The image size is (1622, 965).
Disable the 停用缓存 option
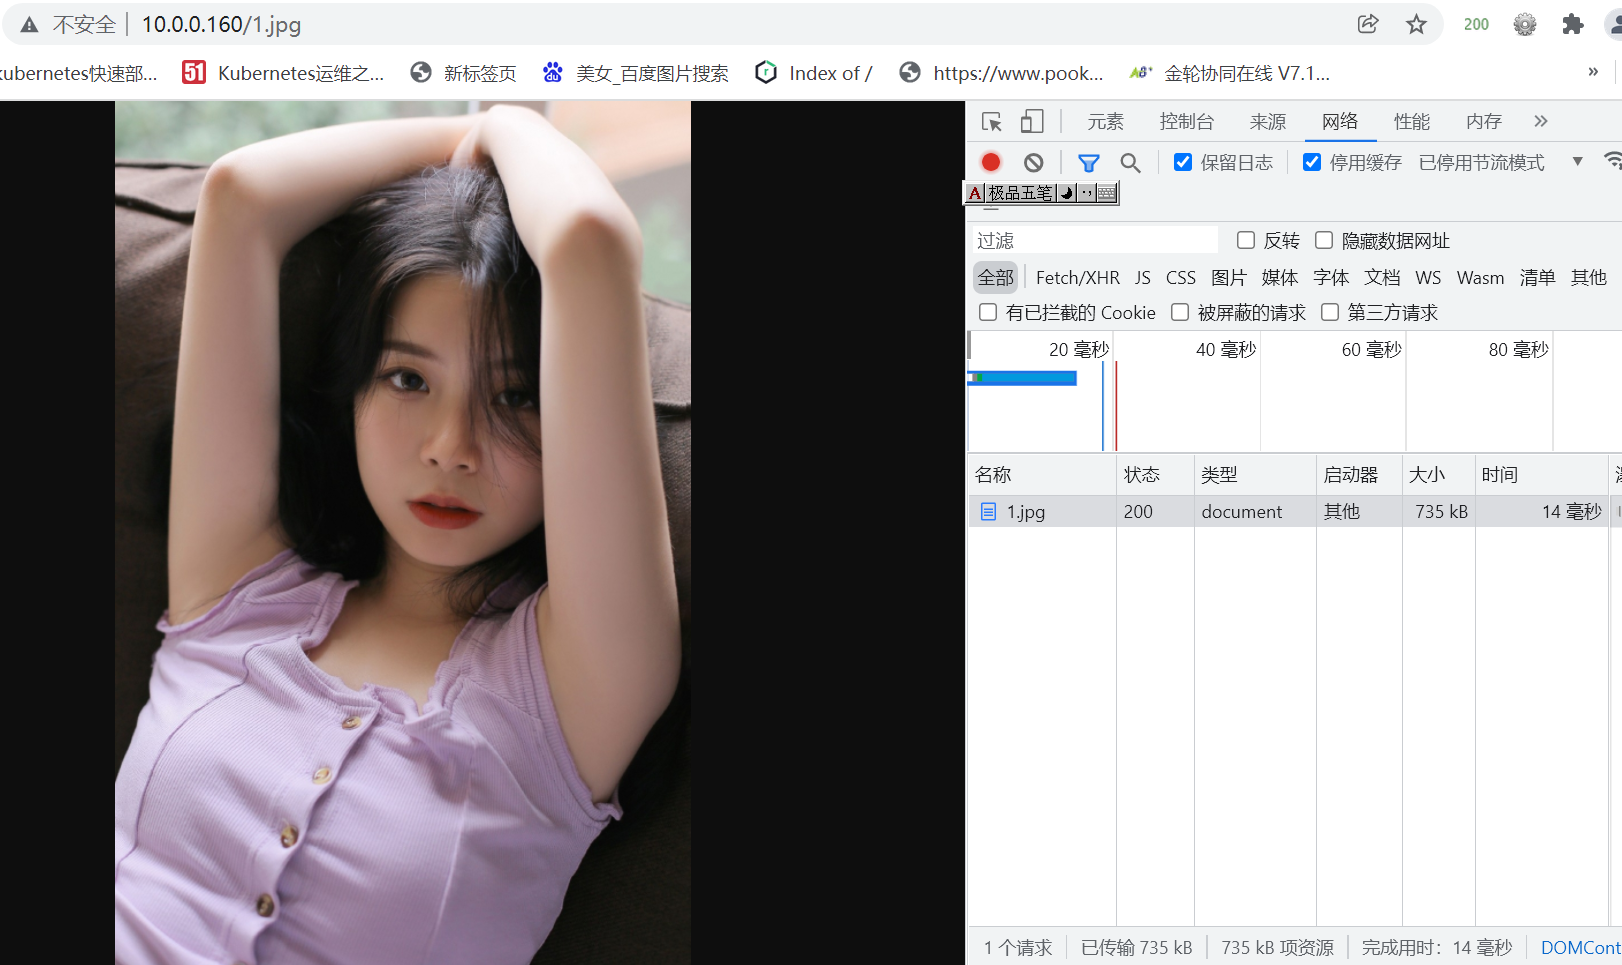[1311, 161]
